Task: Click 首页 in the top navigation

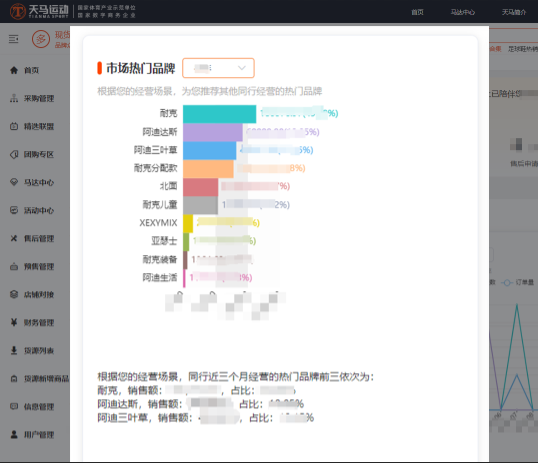Action: point(417,12)
